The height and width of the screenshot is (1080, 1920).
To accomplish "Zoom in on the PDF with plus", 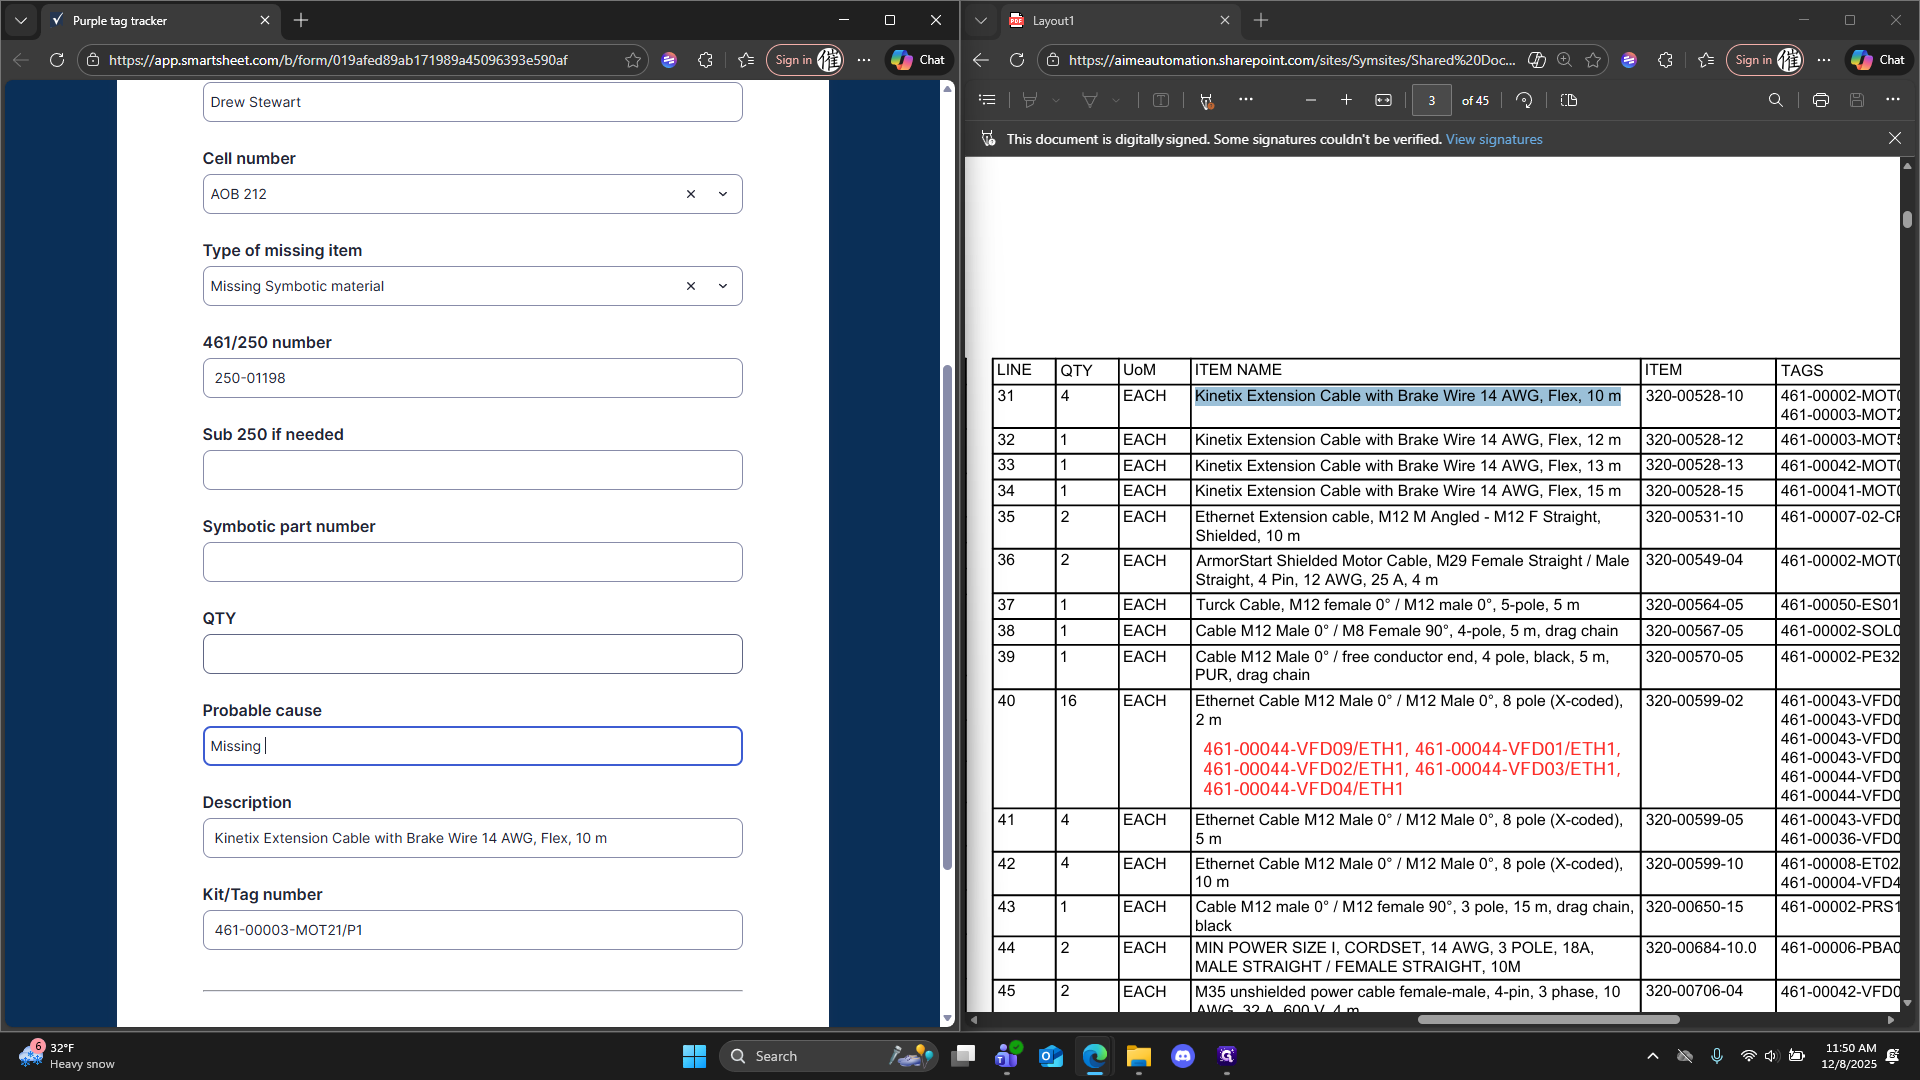I will click(1346, 100).
